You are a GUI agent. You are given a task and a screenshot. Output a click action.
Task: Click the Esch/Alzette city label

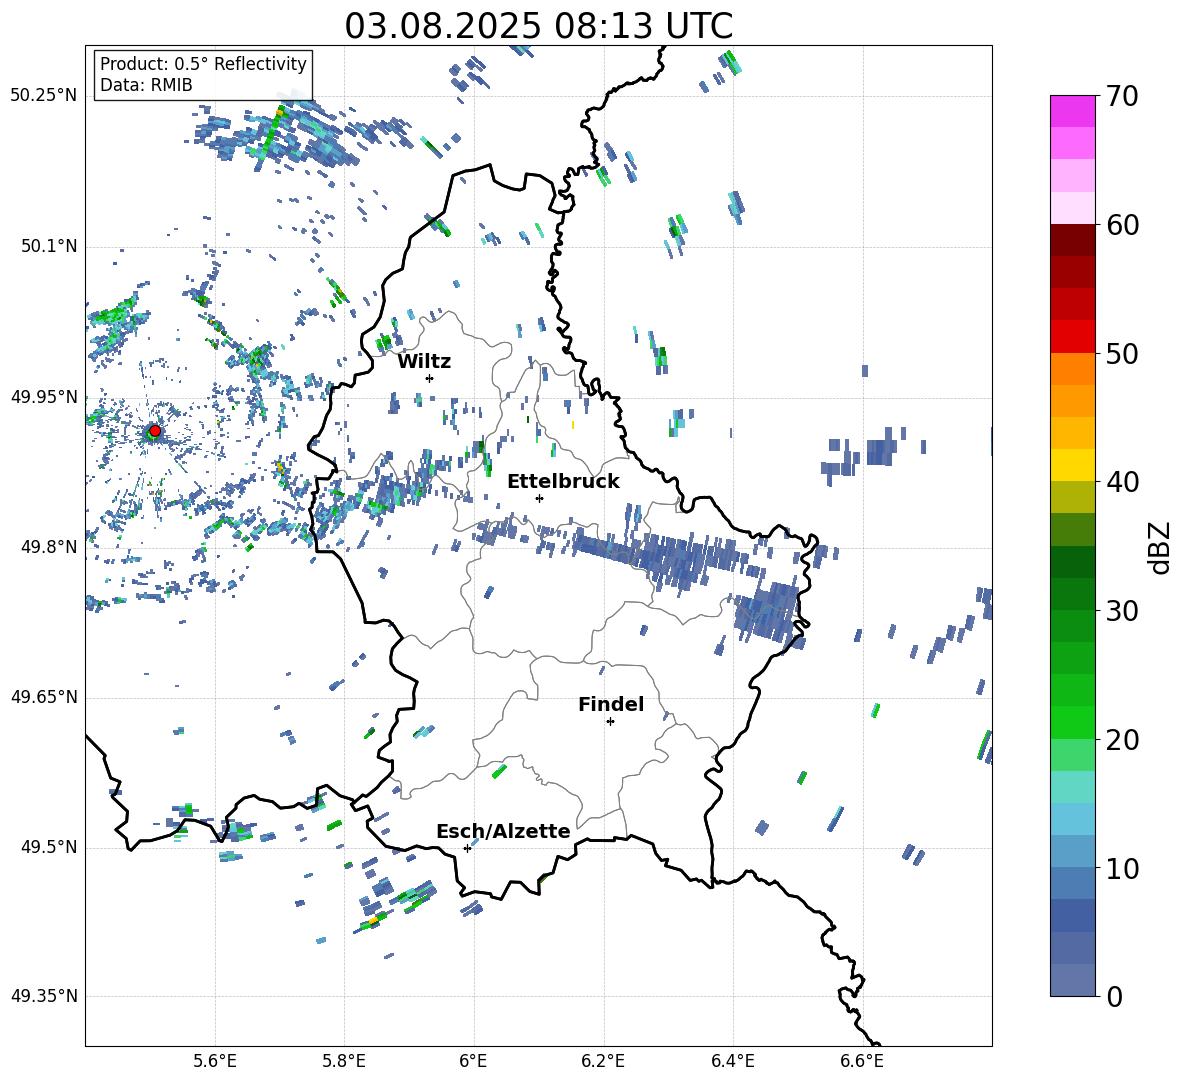click(x=504, y=831)
